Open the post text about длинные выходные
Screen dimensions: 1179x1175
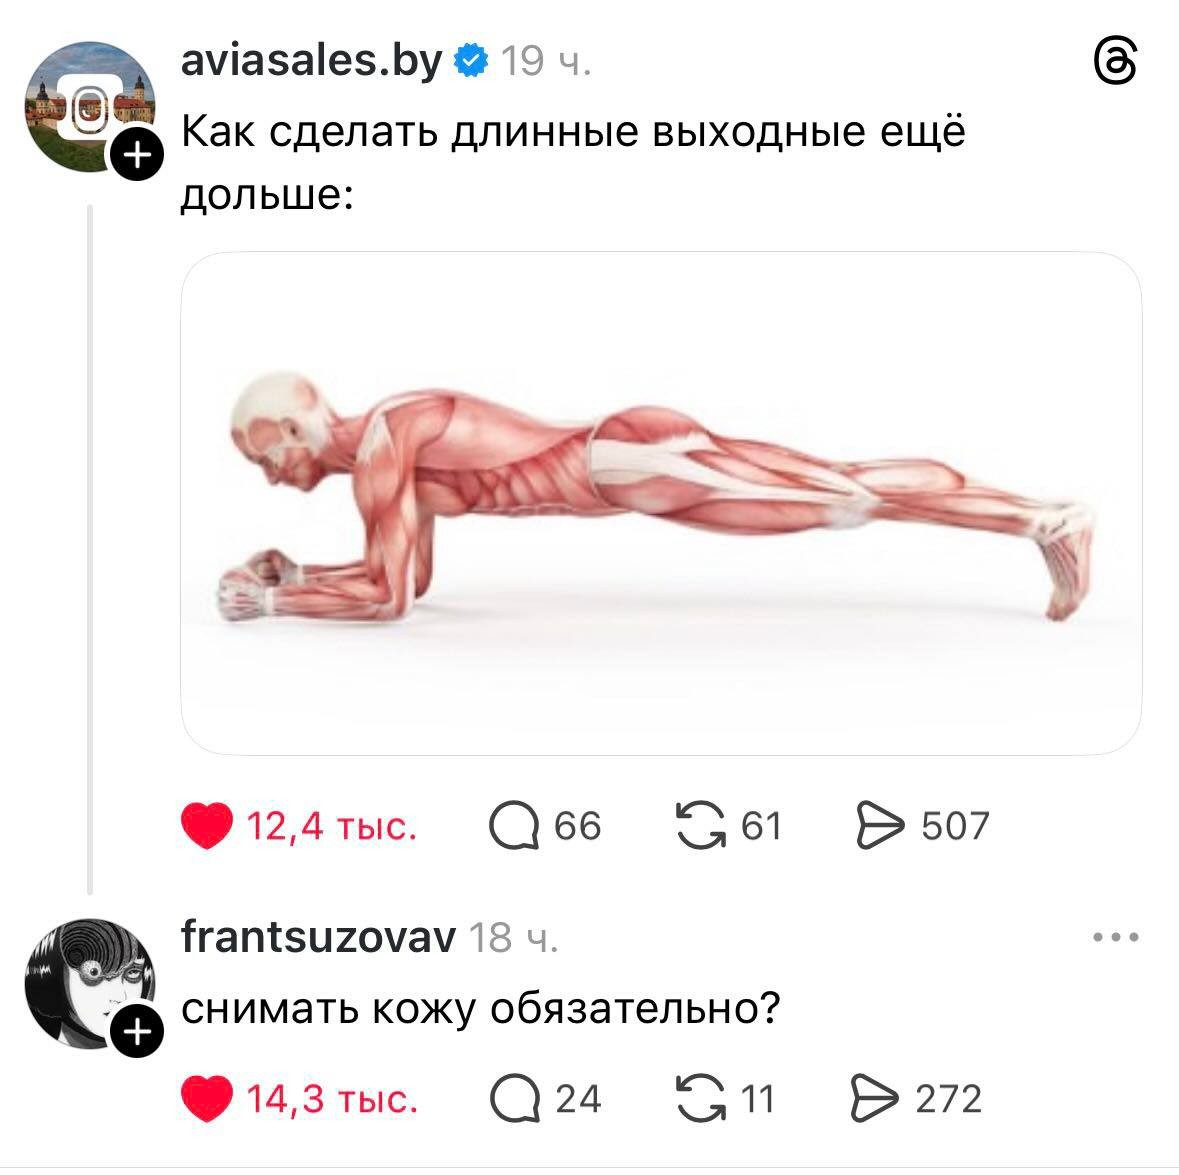pos(573,163)
